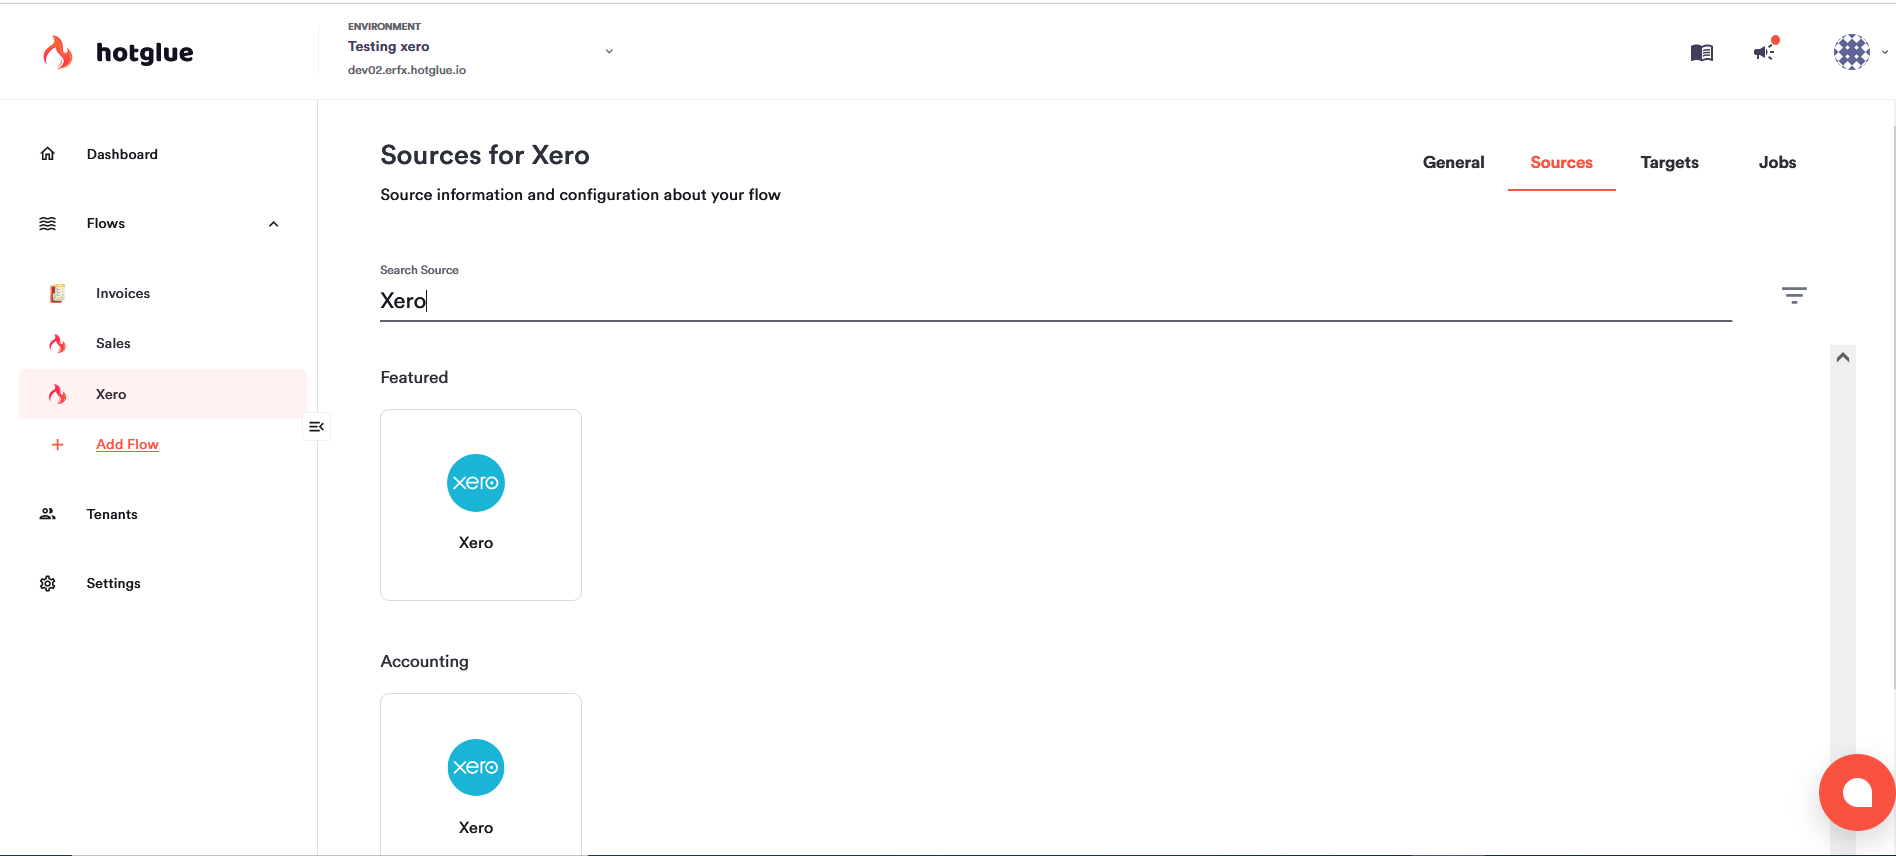Click the Flows waves icon

[47, 223]
